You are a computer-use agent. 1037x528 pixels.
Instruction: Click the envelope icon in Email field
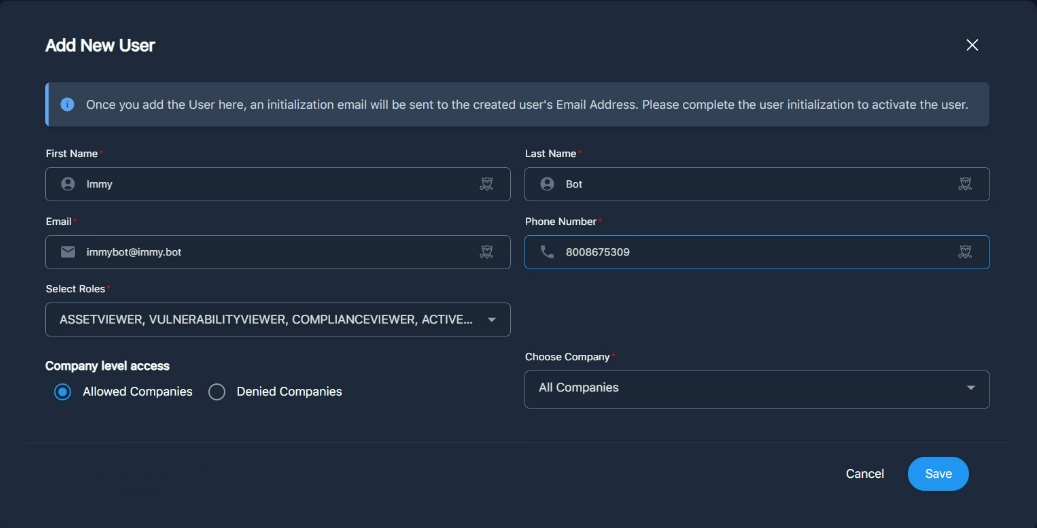(x=68, y=252)
